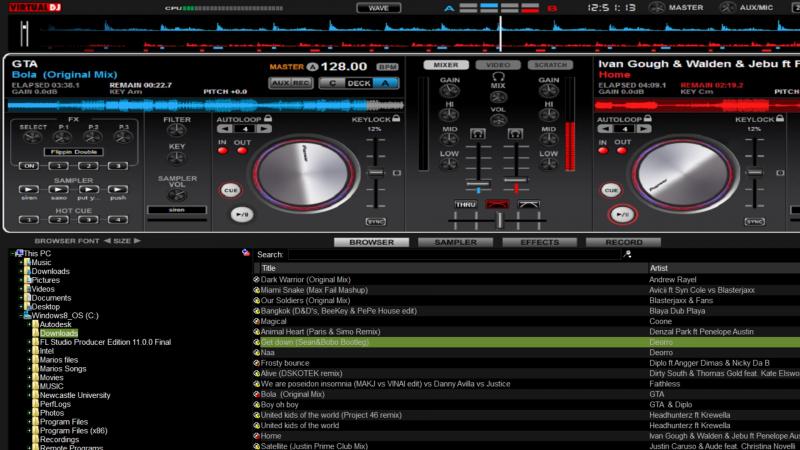800x450 pixels.
Task: Click the SAMPLER VOL knob
Action: pos(177,195)
